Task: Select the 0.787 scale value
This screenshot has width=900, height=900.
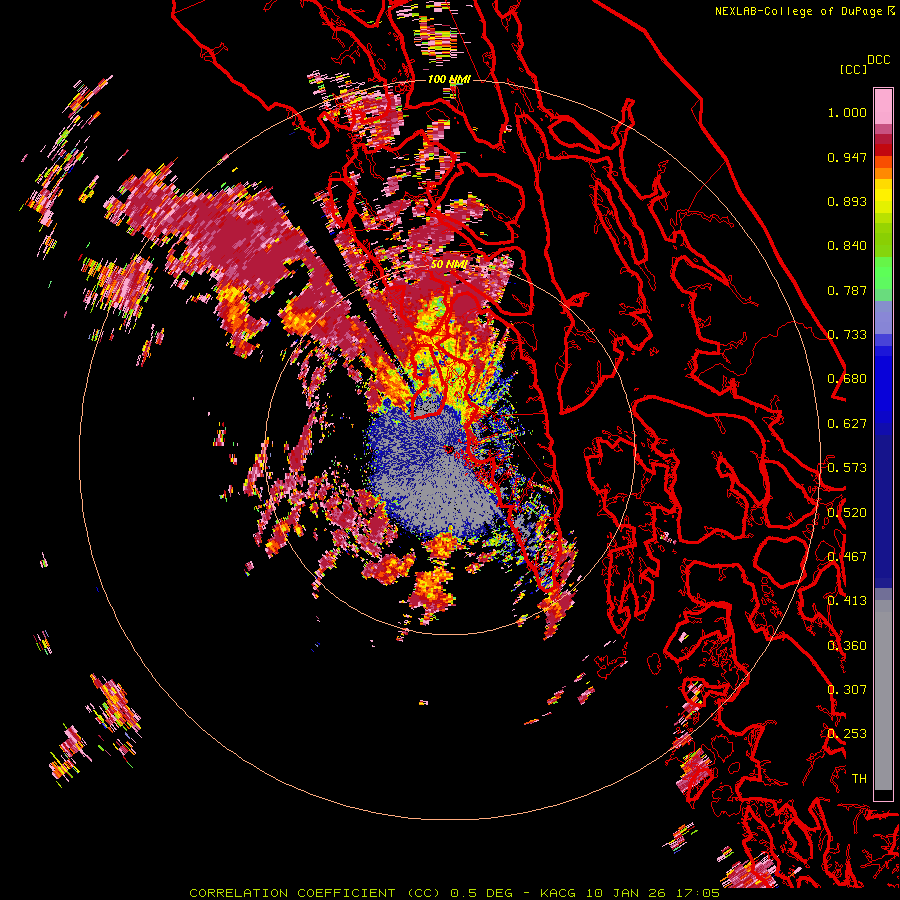Action: (x=847, y=290)
